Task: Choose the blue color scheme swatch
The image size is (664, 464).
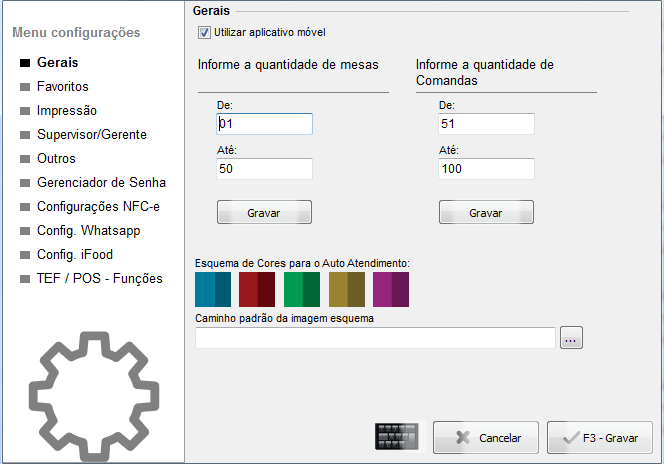Action: tap(212, 288)
